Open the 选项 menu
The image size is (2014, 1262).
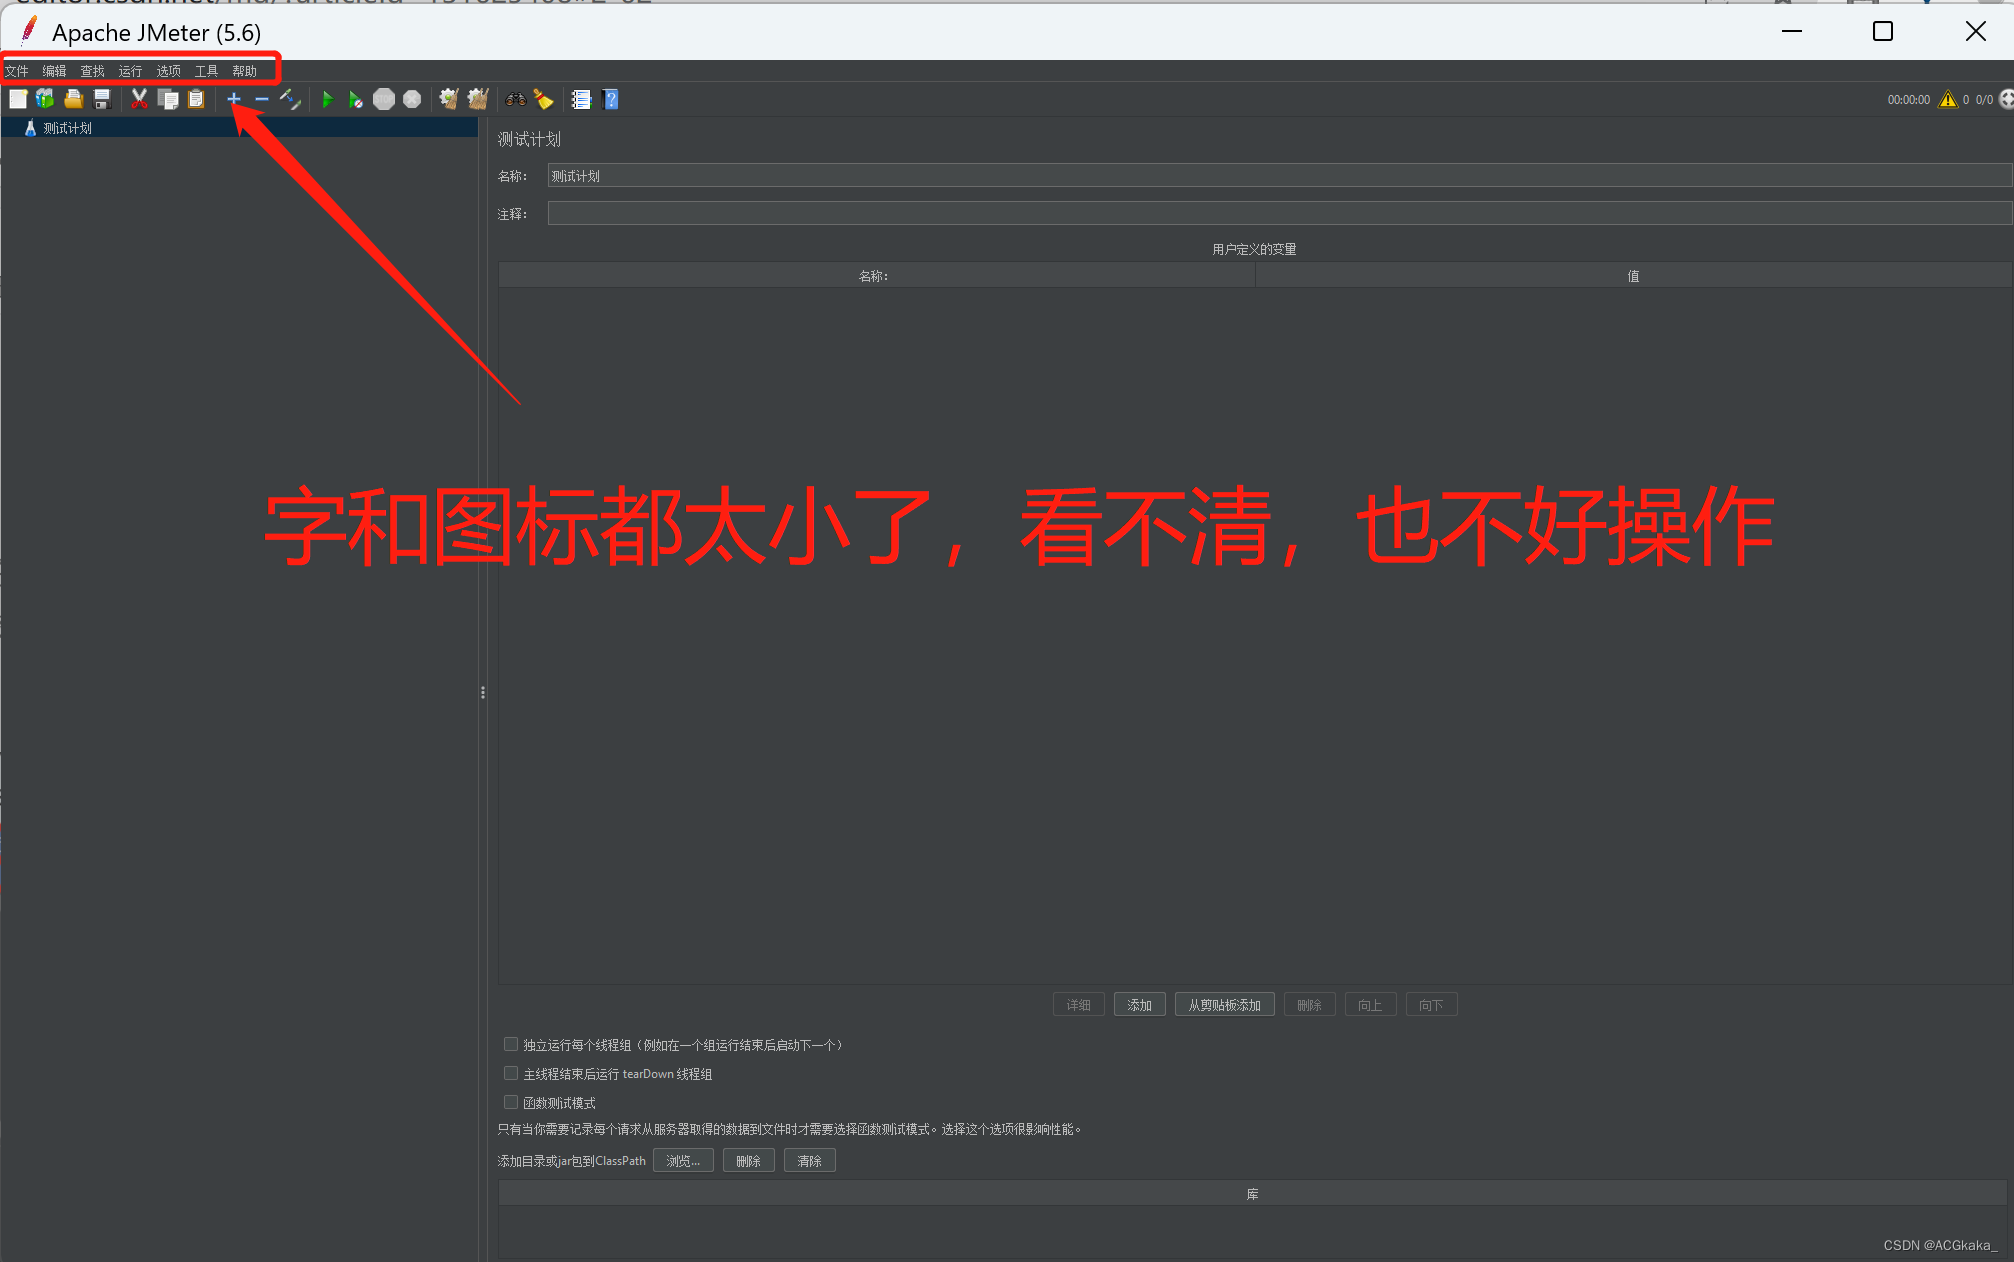(x=169, y=71)
